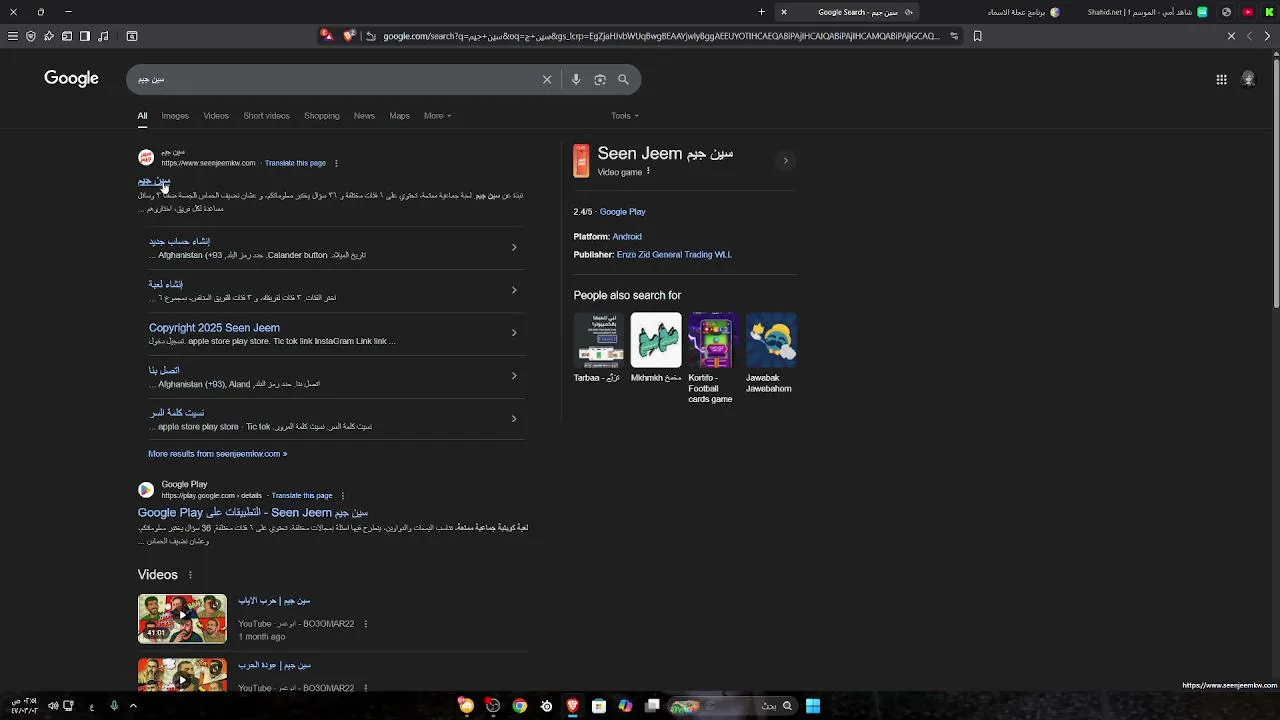Open more options beside Video game label
This screenshot has width=1280, height=720.
tap(648, 171)
